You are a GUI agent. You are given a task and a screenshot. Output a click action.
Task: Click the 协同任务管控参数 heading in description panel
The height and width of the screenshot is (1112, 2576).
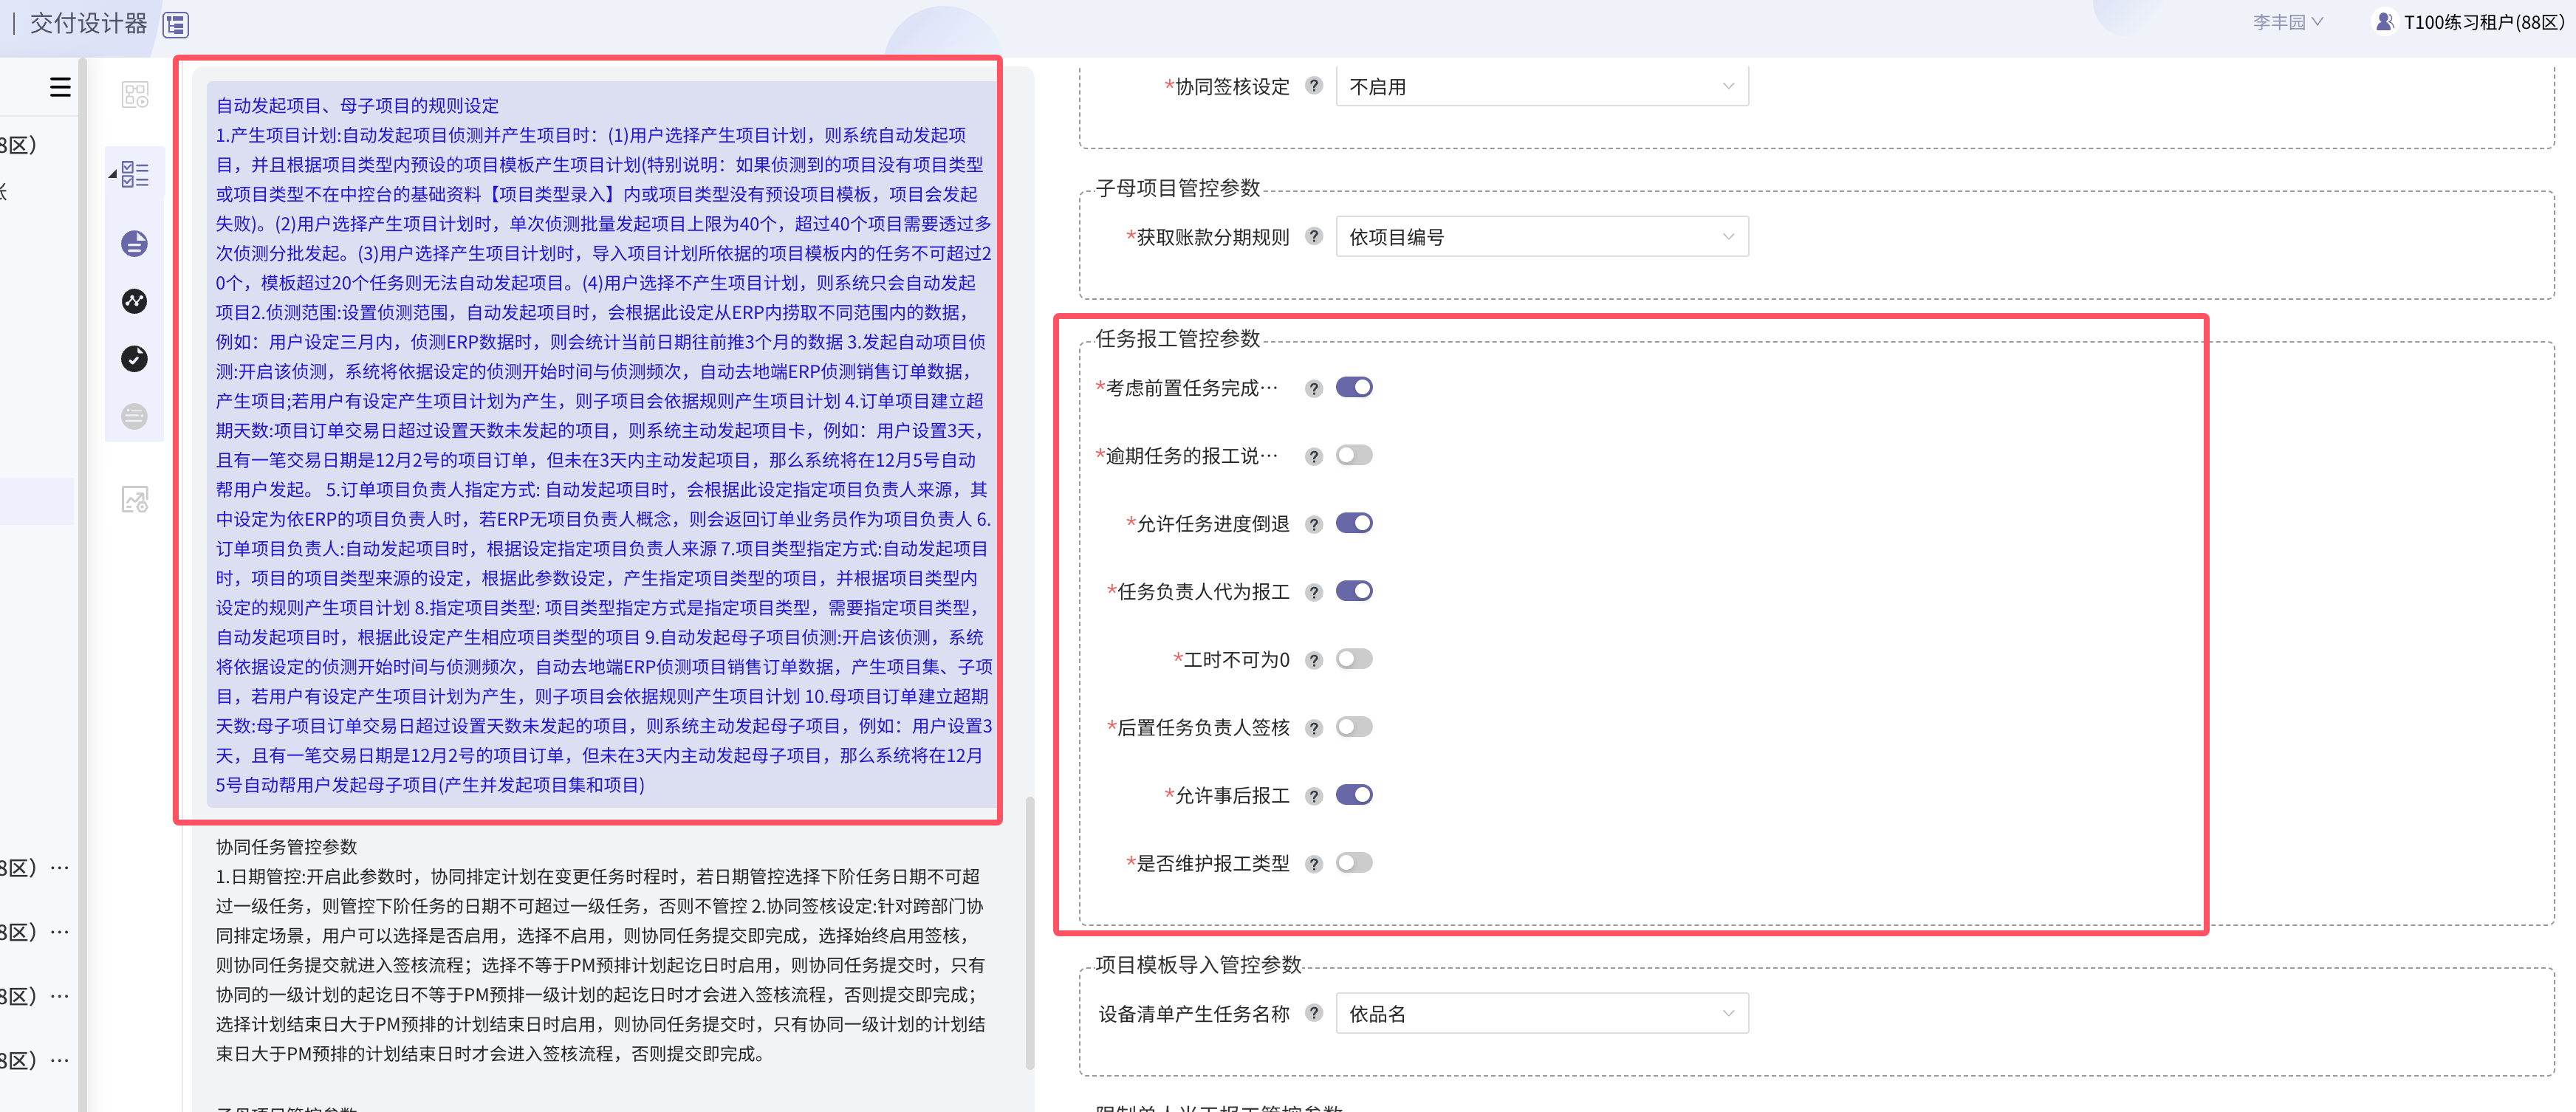click(286, 847)
